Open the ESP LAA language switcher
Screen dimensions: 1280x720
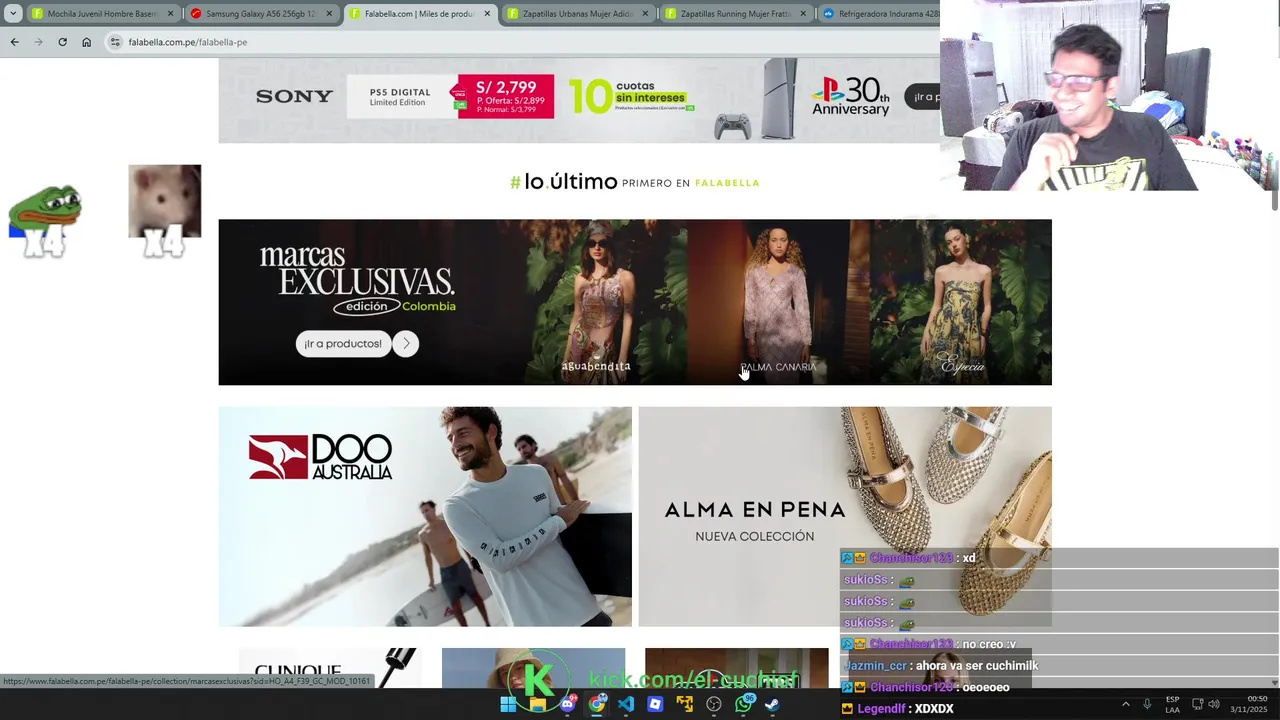coord(1172,704)
